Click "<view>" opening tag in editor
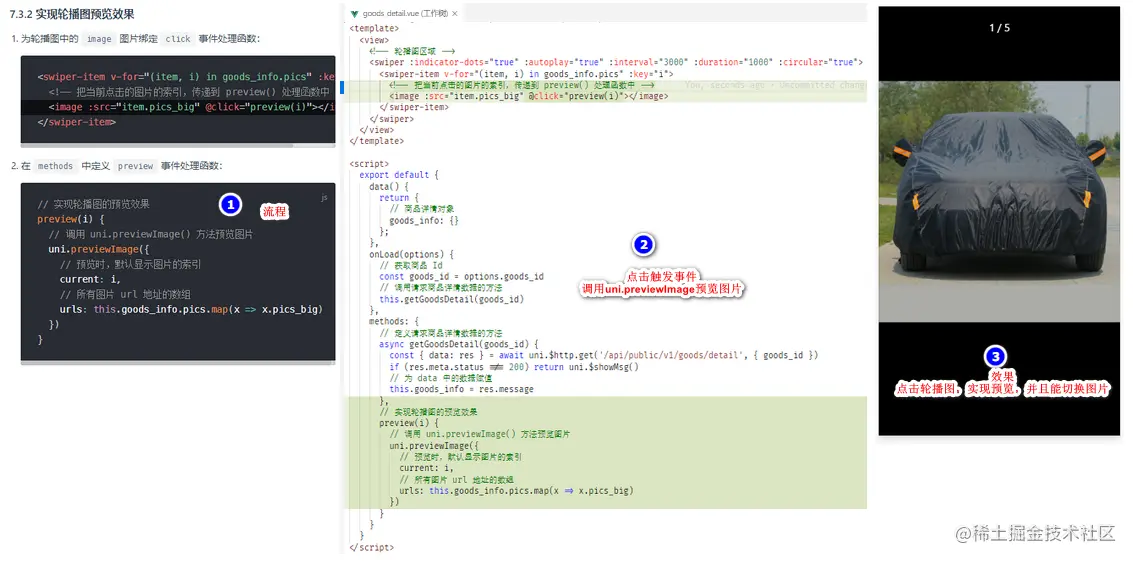 click(x=374, y=40)
